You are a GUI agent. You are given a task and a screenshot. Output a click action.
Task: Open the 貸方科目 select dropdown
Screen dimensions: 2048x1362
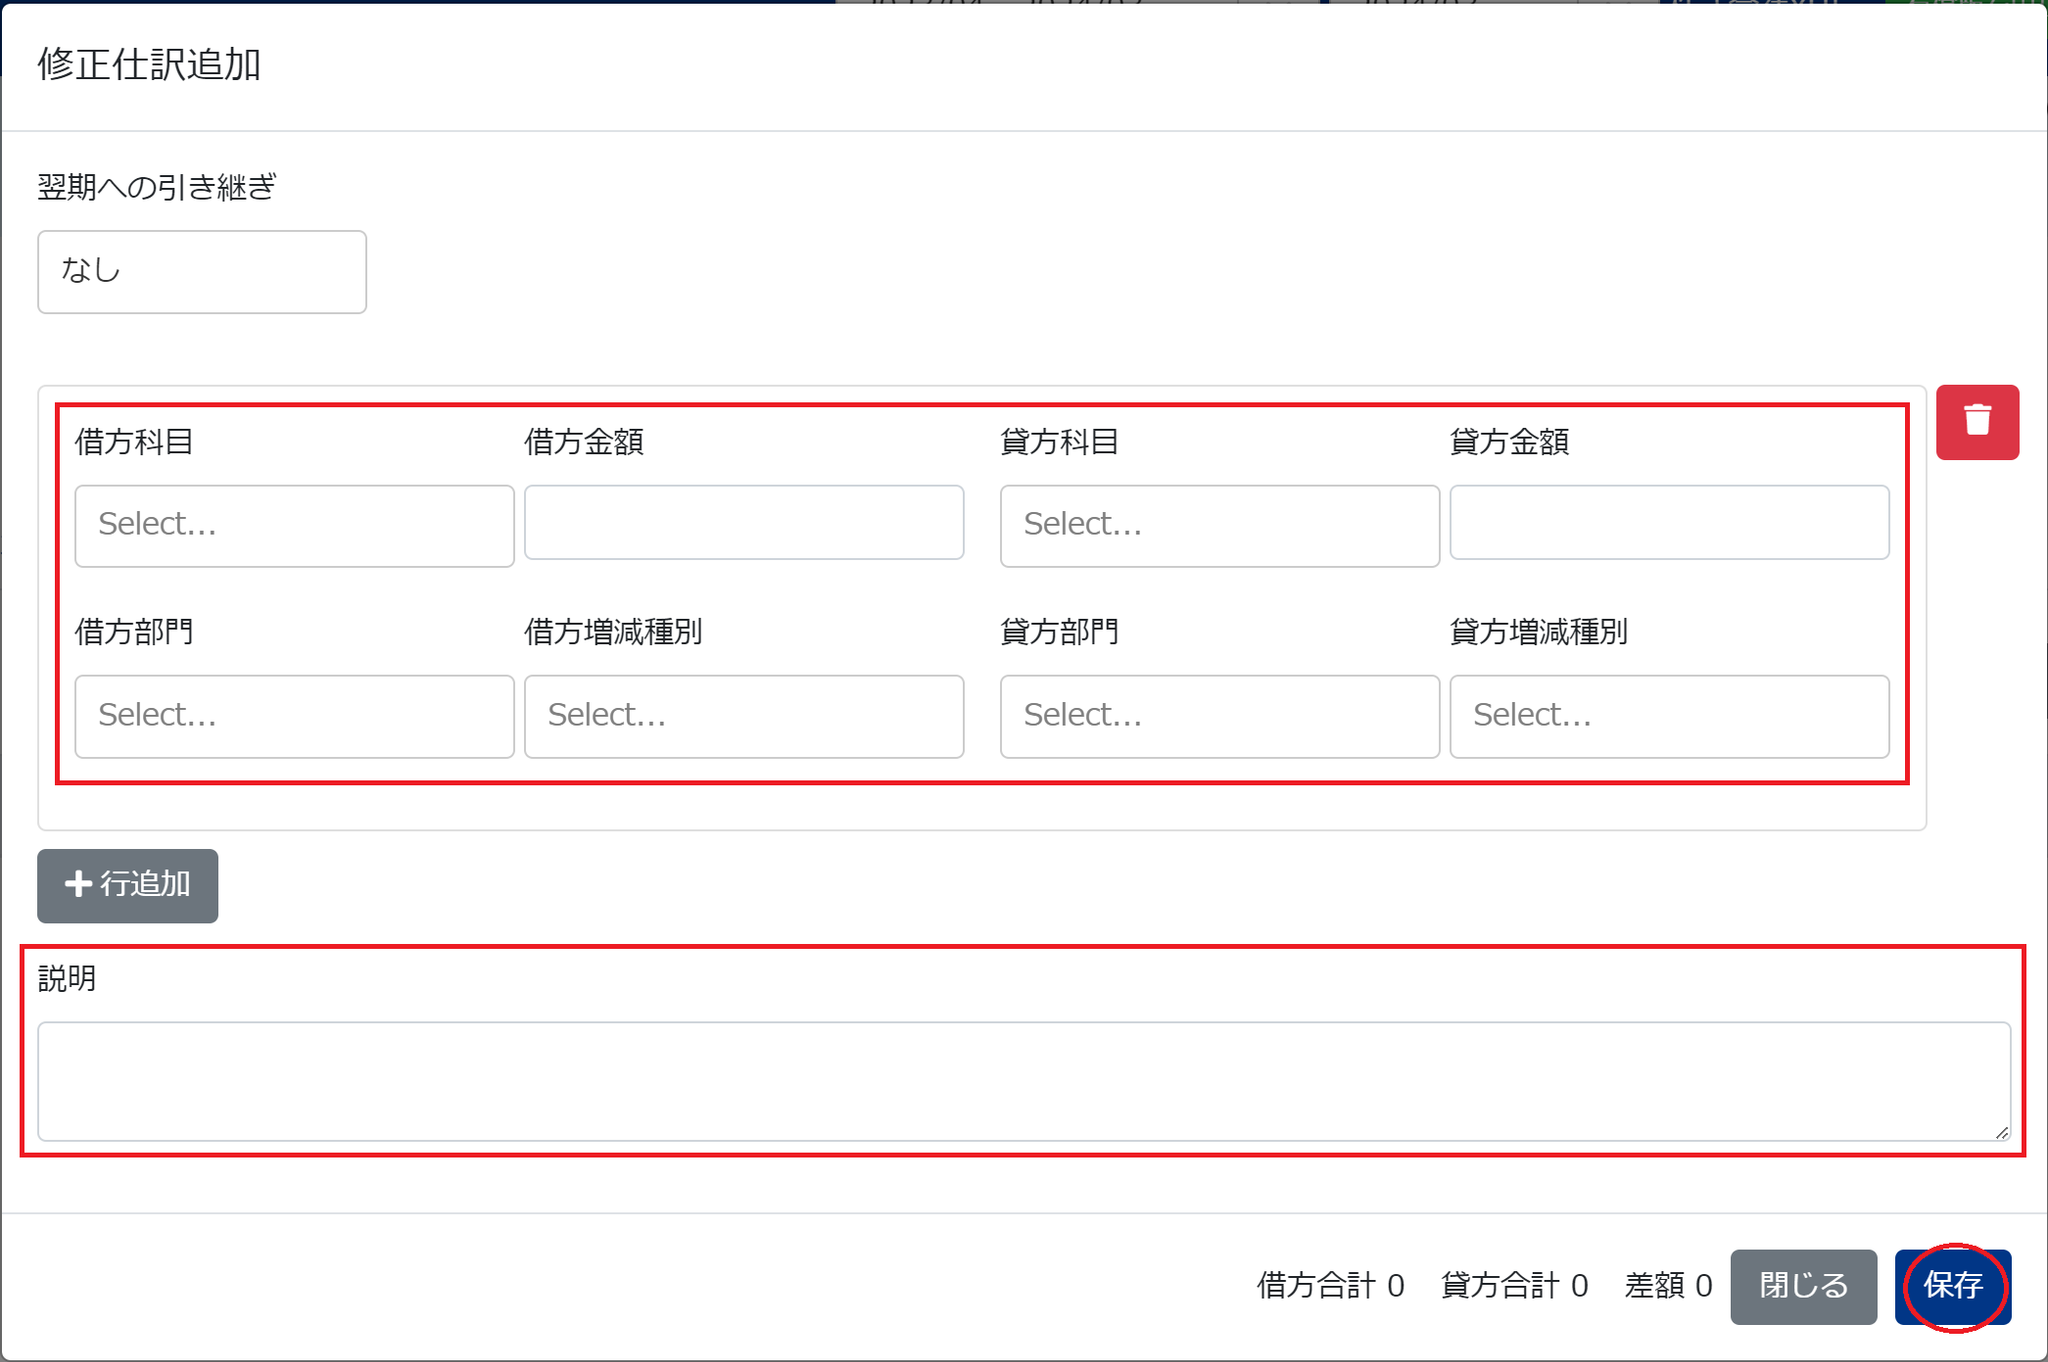(x=1219, y=525)
